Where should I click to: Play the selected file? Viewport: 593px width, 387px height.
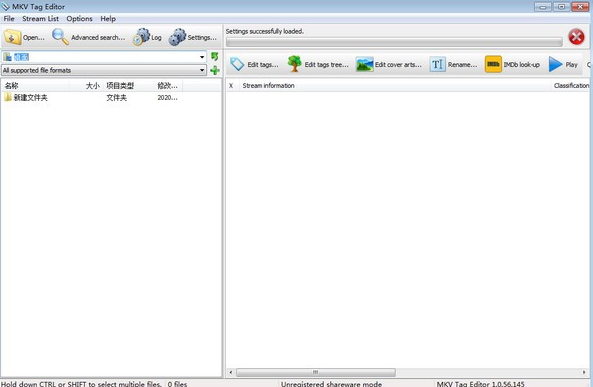point(563,65)
